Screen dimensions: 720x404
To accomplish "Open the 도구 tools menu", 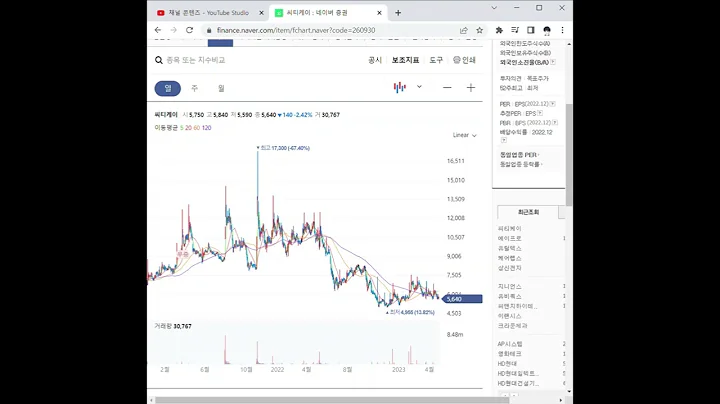I will point(436,60).
